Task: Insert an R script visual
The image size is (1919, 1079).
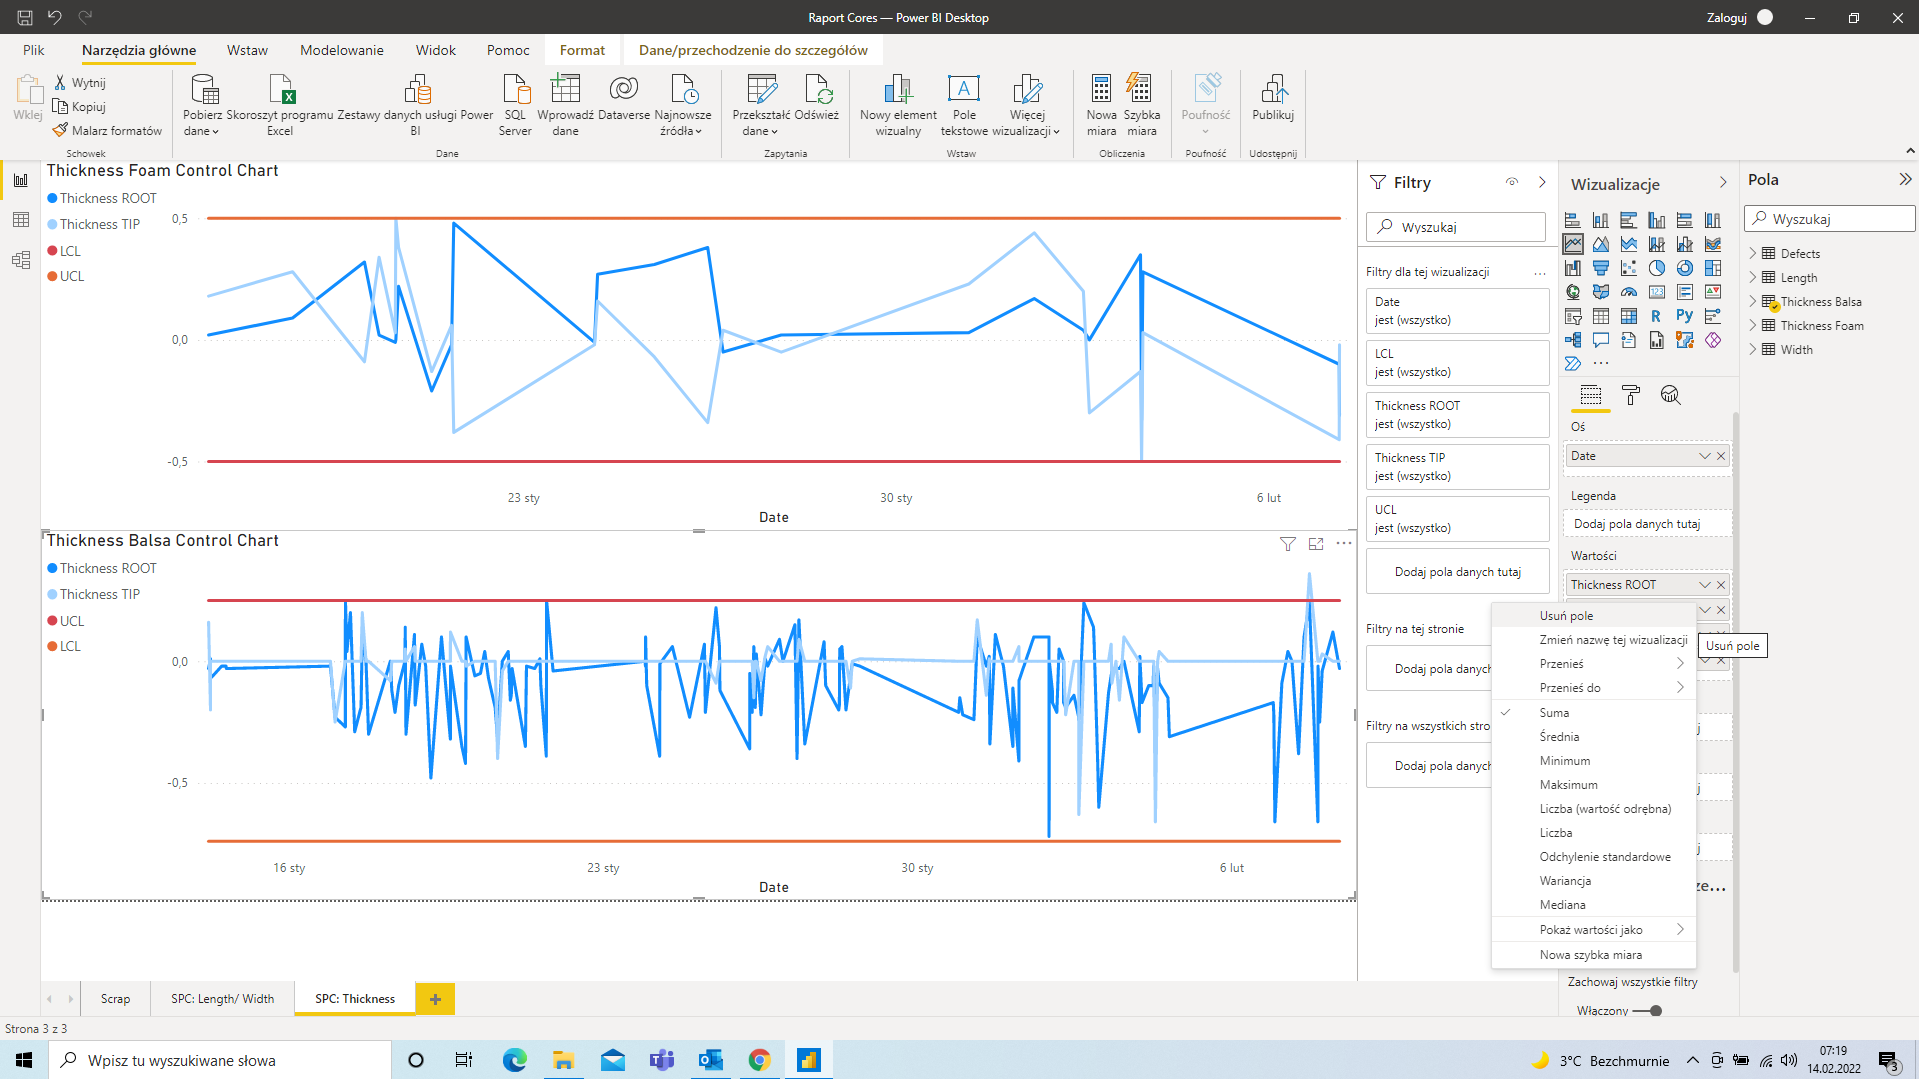Action: pyautogui.click(x=1657, y=316)
